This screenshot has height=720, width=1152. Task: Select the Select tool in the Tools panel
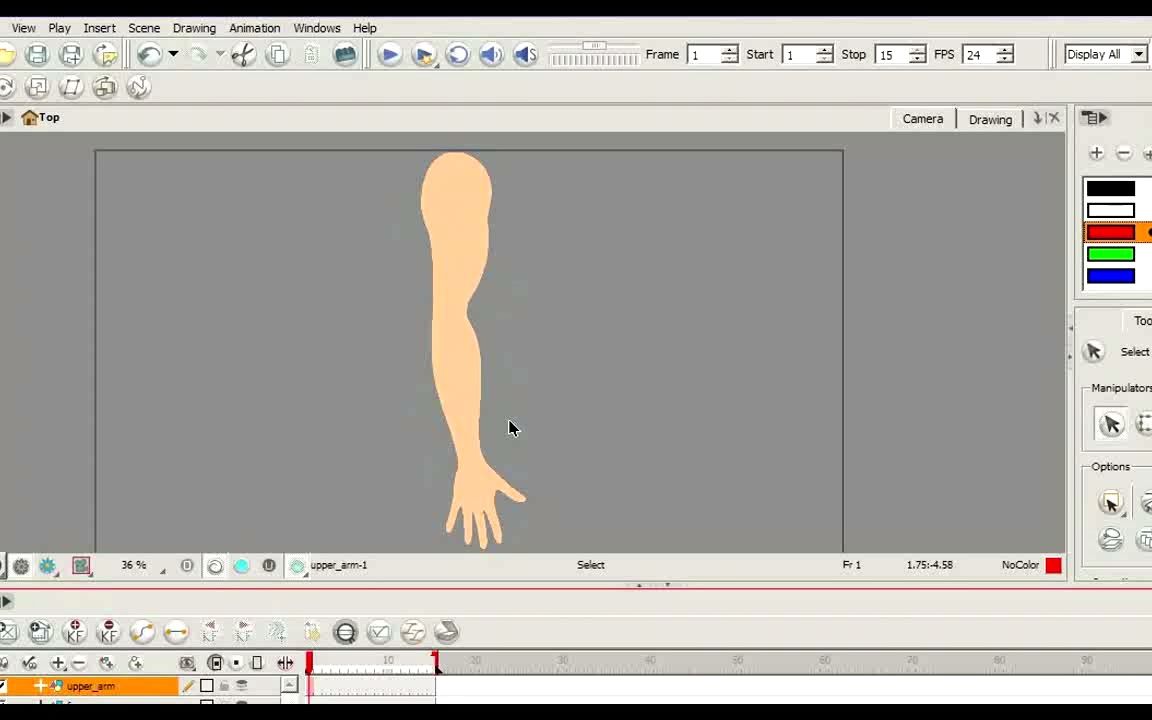pyautogui.click(x=1093, y=352)
